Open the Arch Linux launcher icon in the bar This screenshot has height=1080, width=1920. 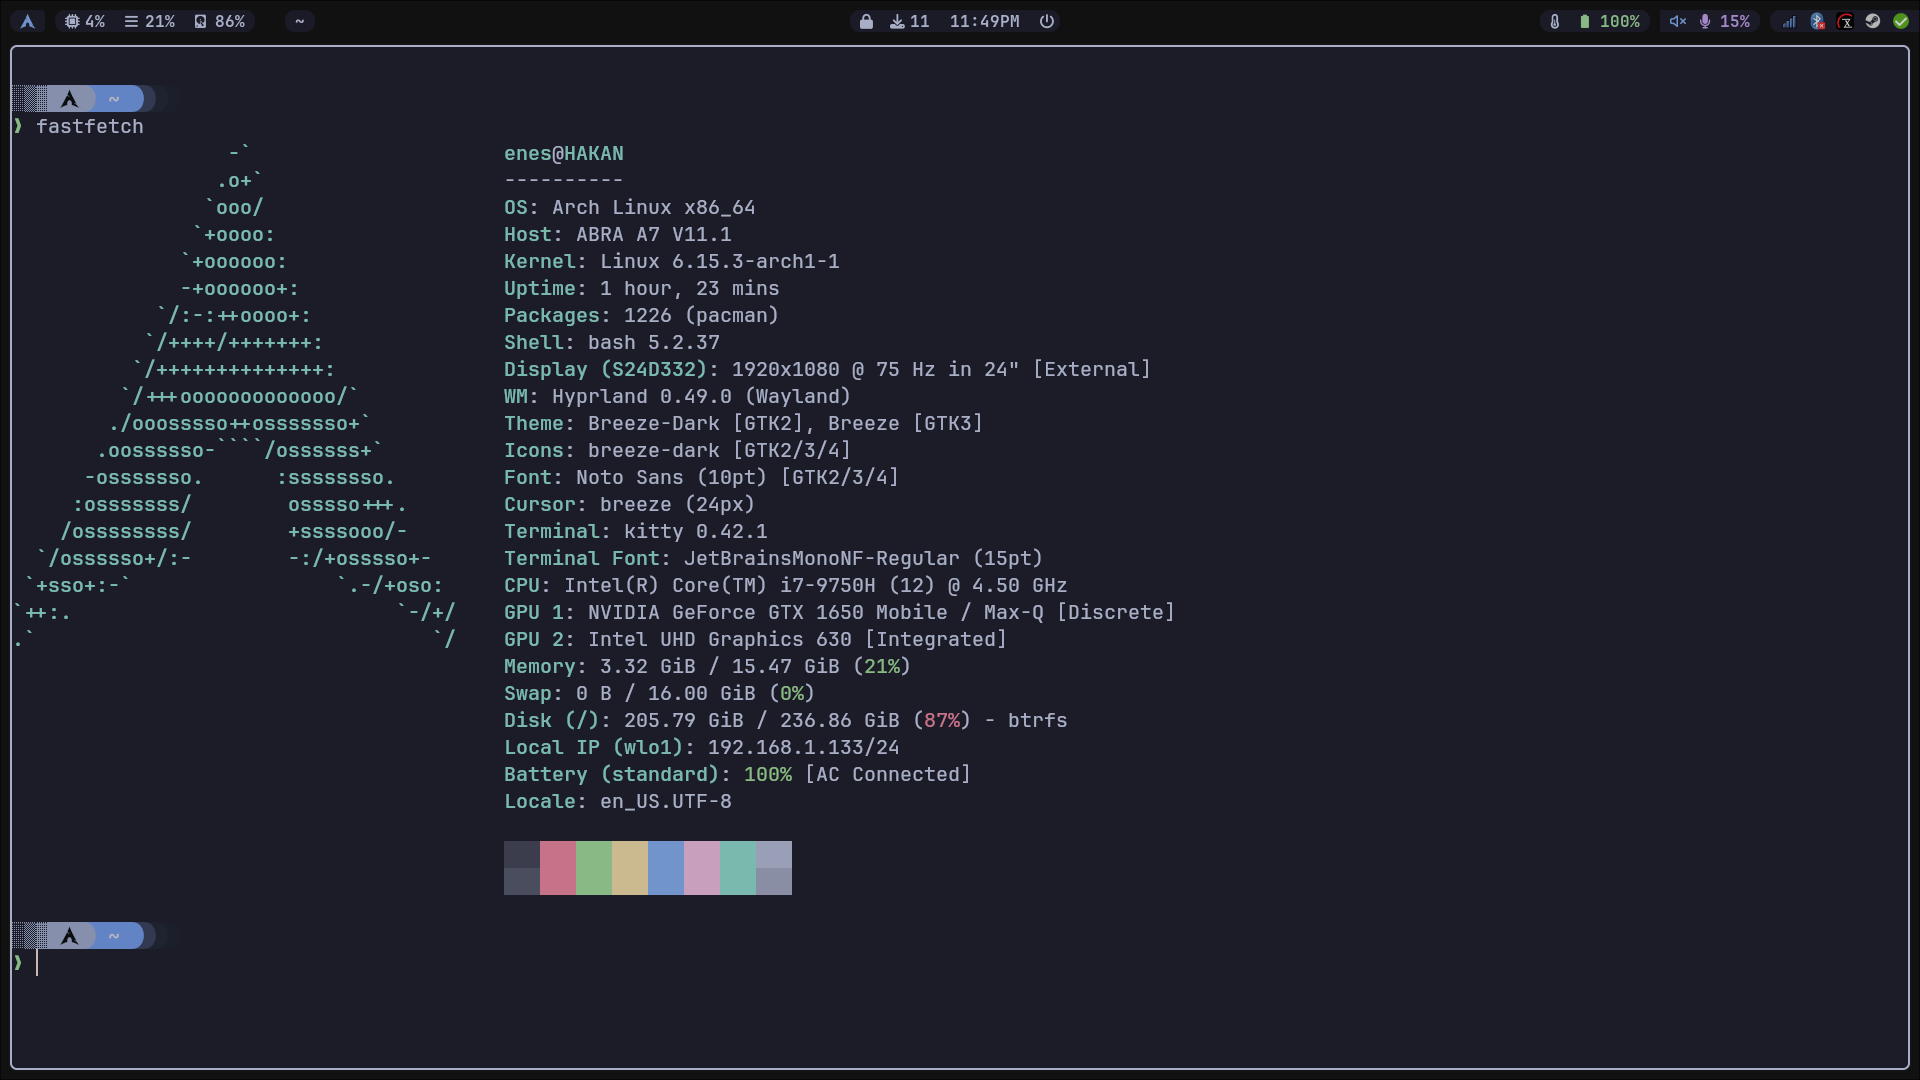28,21
